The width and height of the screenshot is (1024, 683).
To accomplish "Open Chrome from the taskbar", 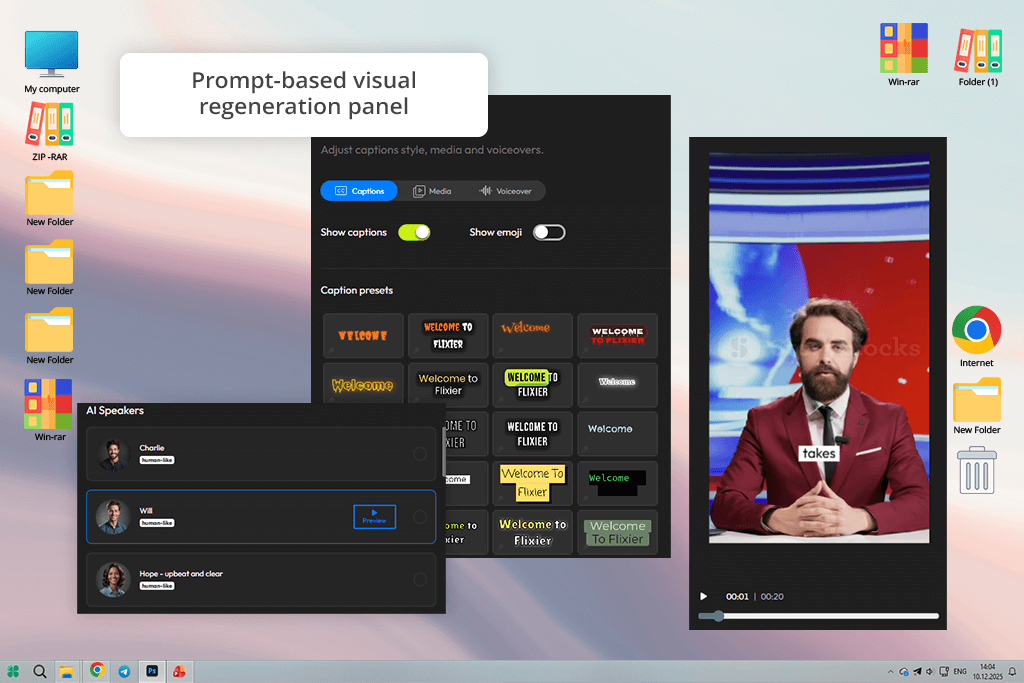I will tap(97, 670).
